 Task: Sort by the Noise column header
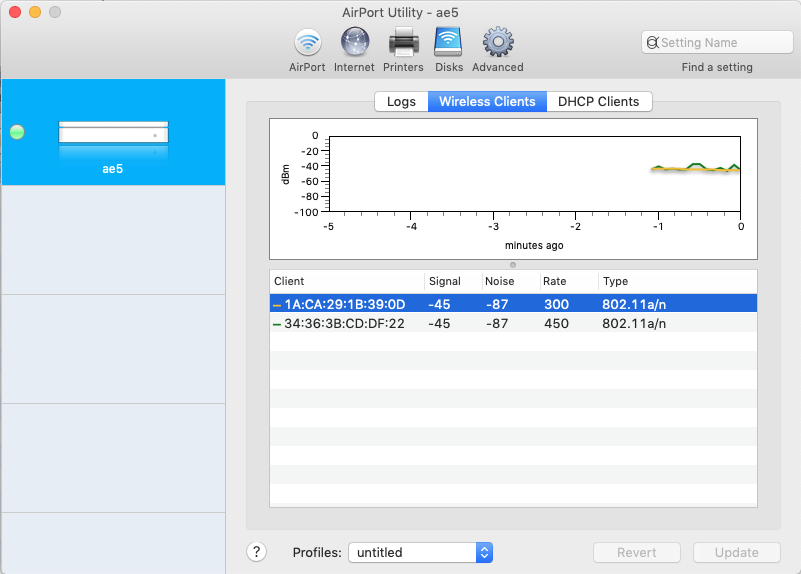point(511,281)
